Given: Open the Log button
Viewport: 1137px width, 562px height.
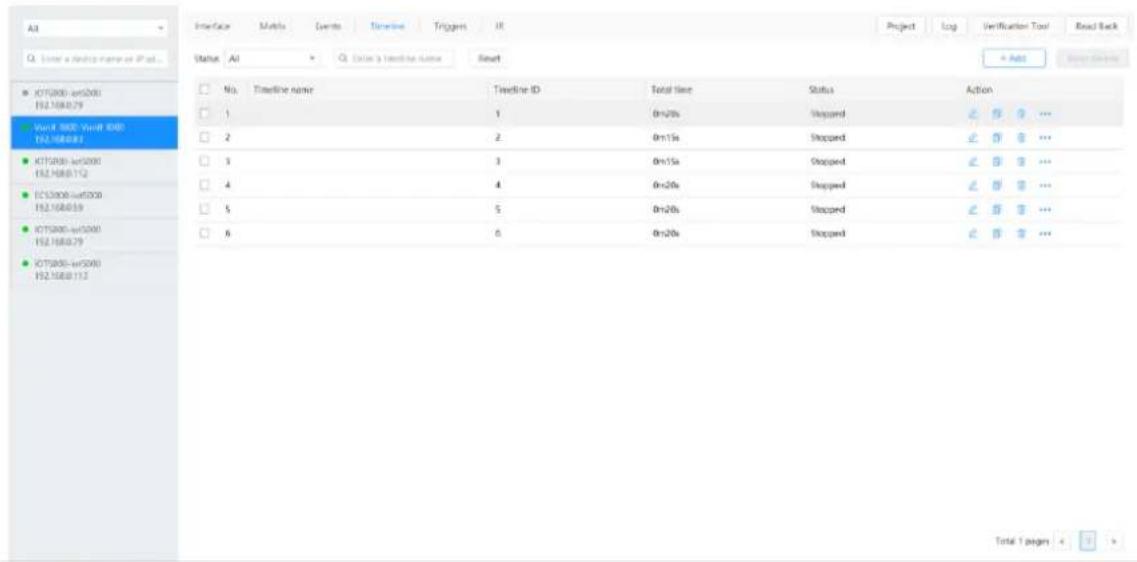Looking at the screenshot, I should pos(949,27).
